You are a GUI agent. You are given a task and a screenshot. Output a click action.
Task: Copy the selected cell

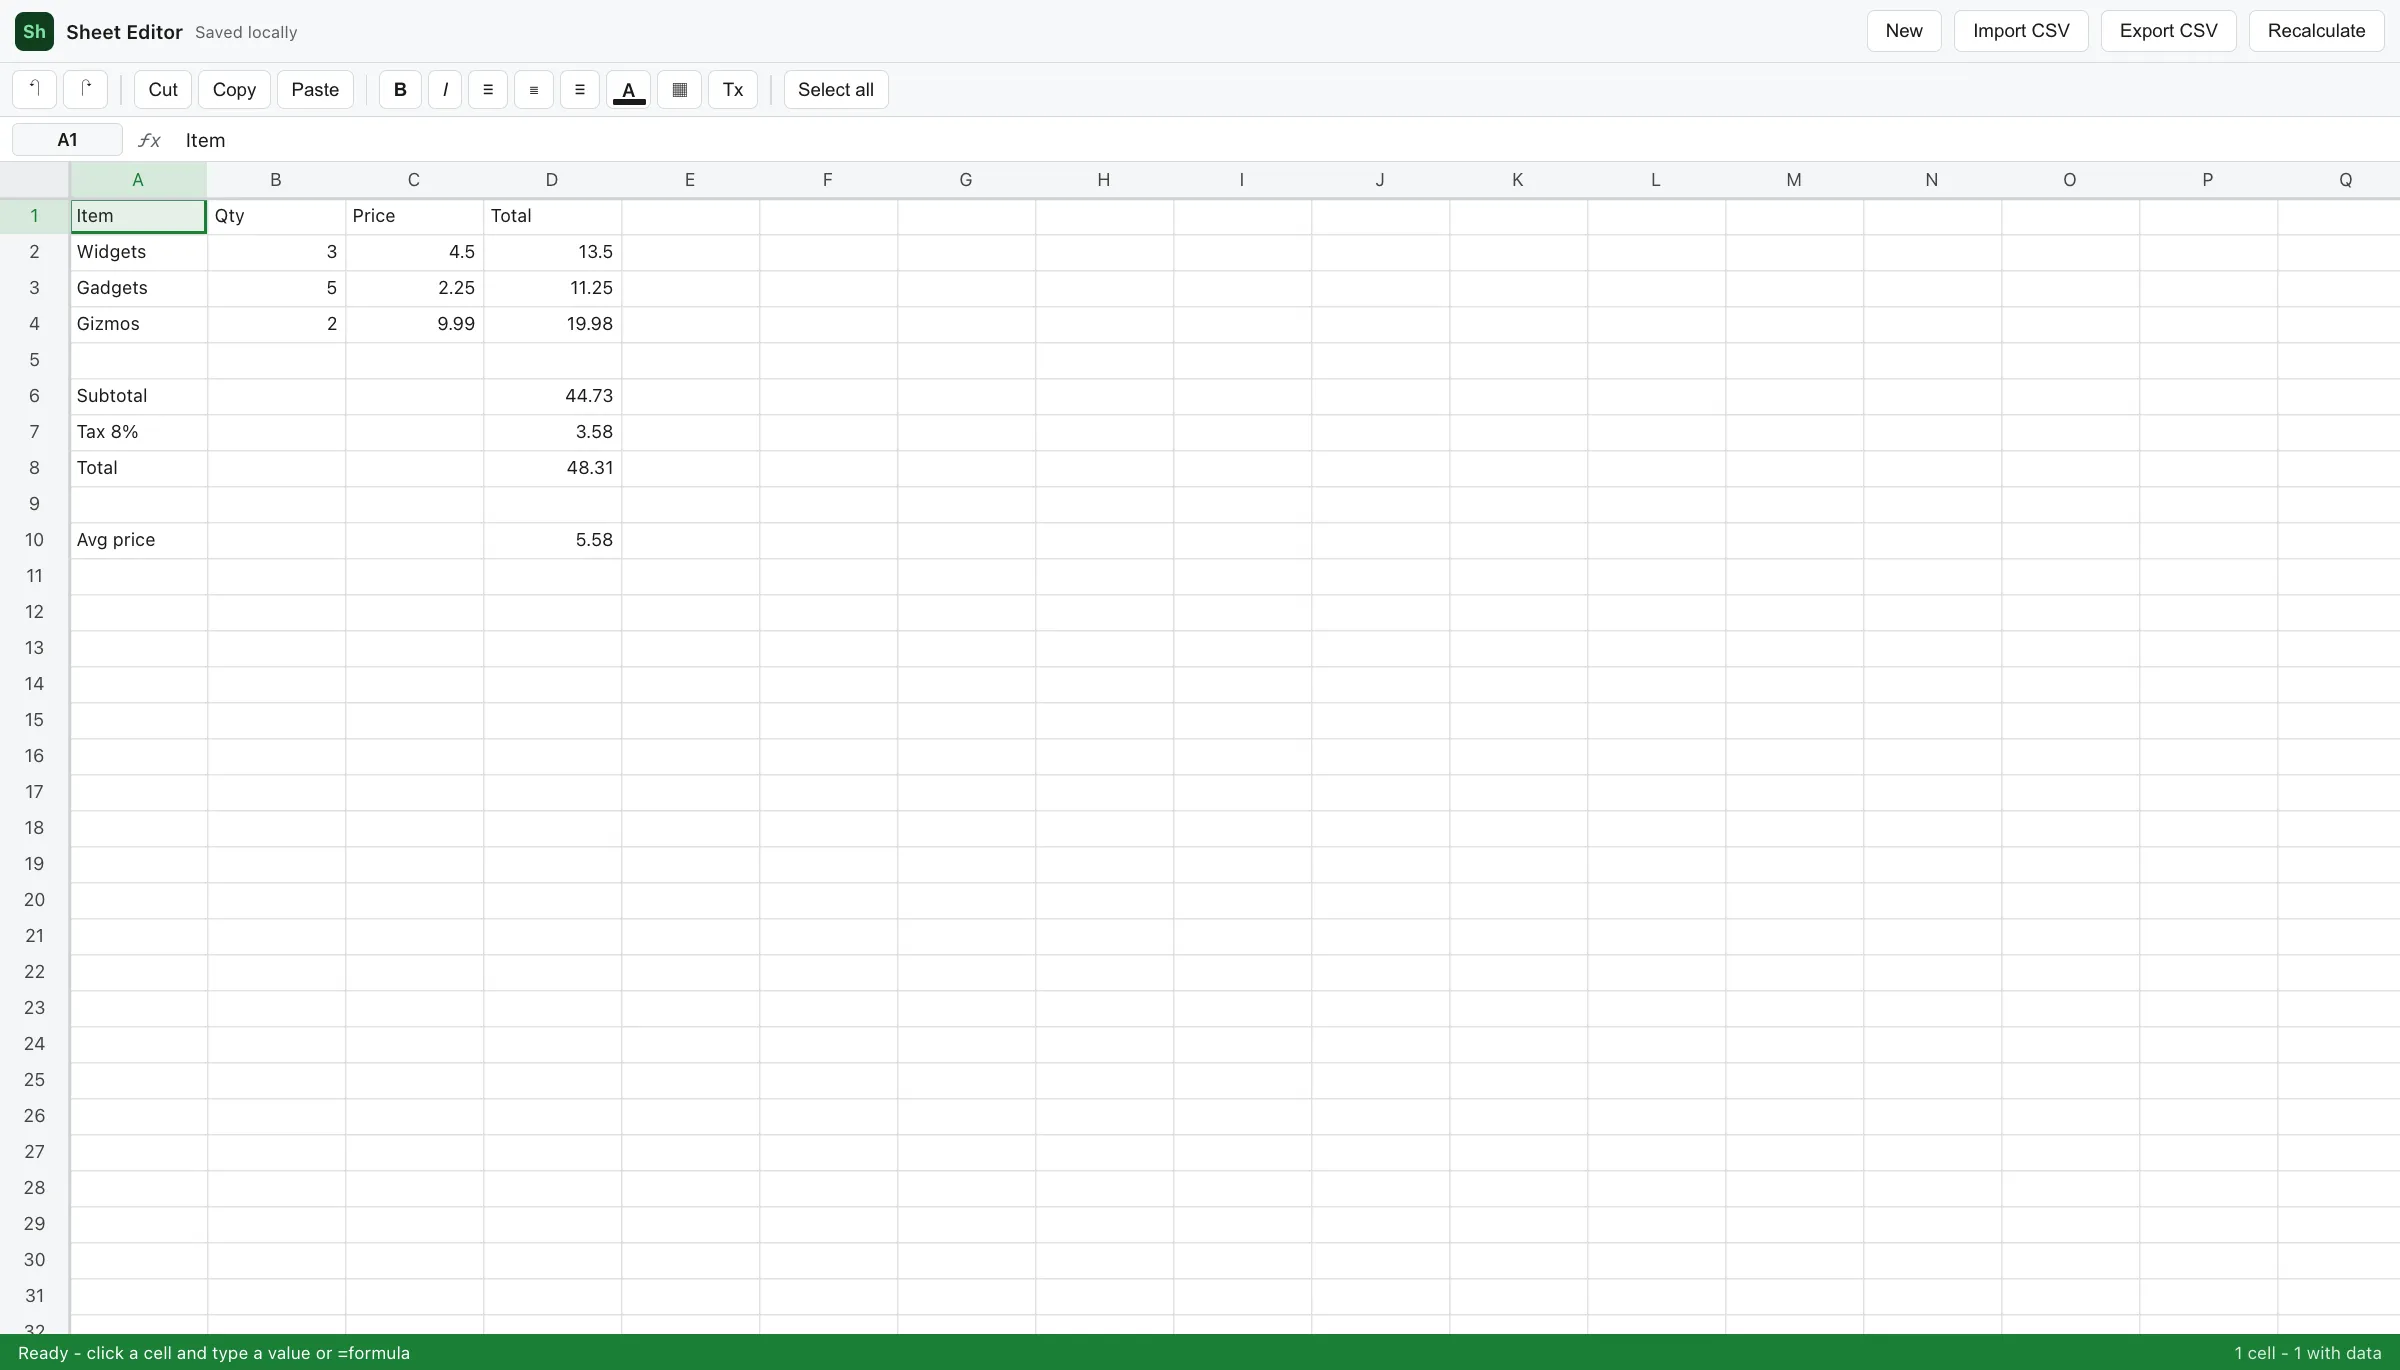coord(234,89)
